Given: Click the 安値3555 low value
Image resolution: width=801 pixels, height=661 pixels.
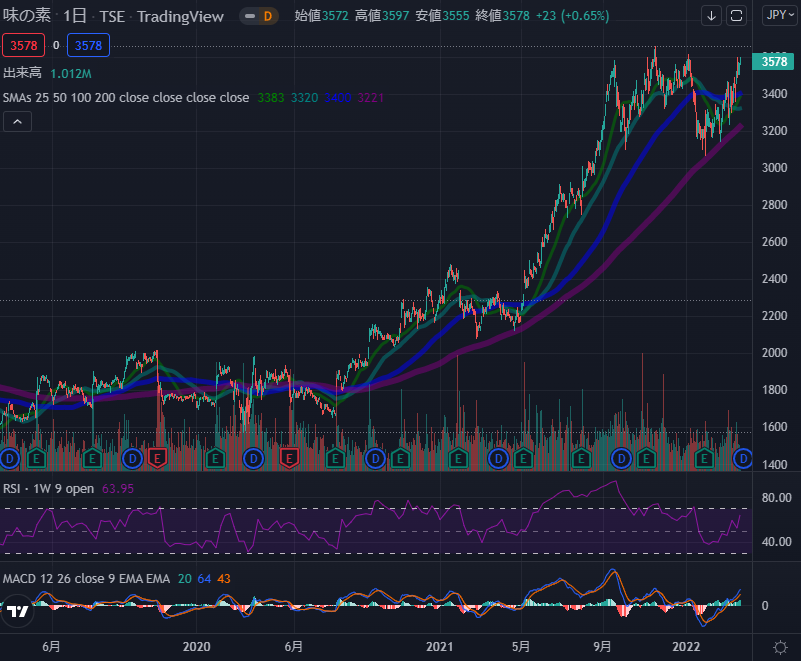Looking at the screenshot, I should coord(442,16).
